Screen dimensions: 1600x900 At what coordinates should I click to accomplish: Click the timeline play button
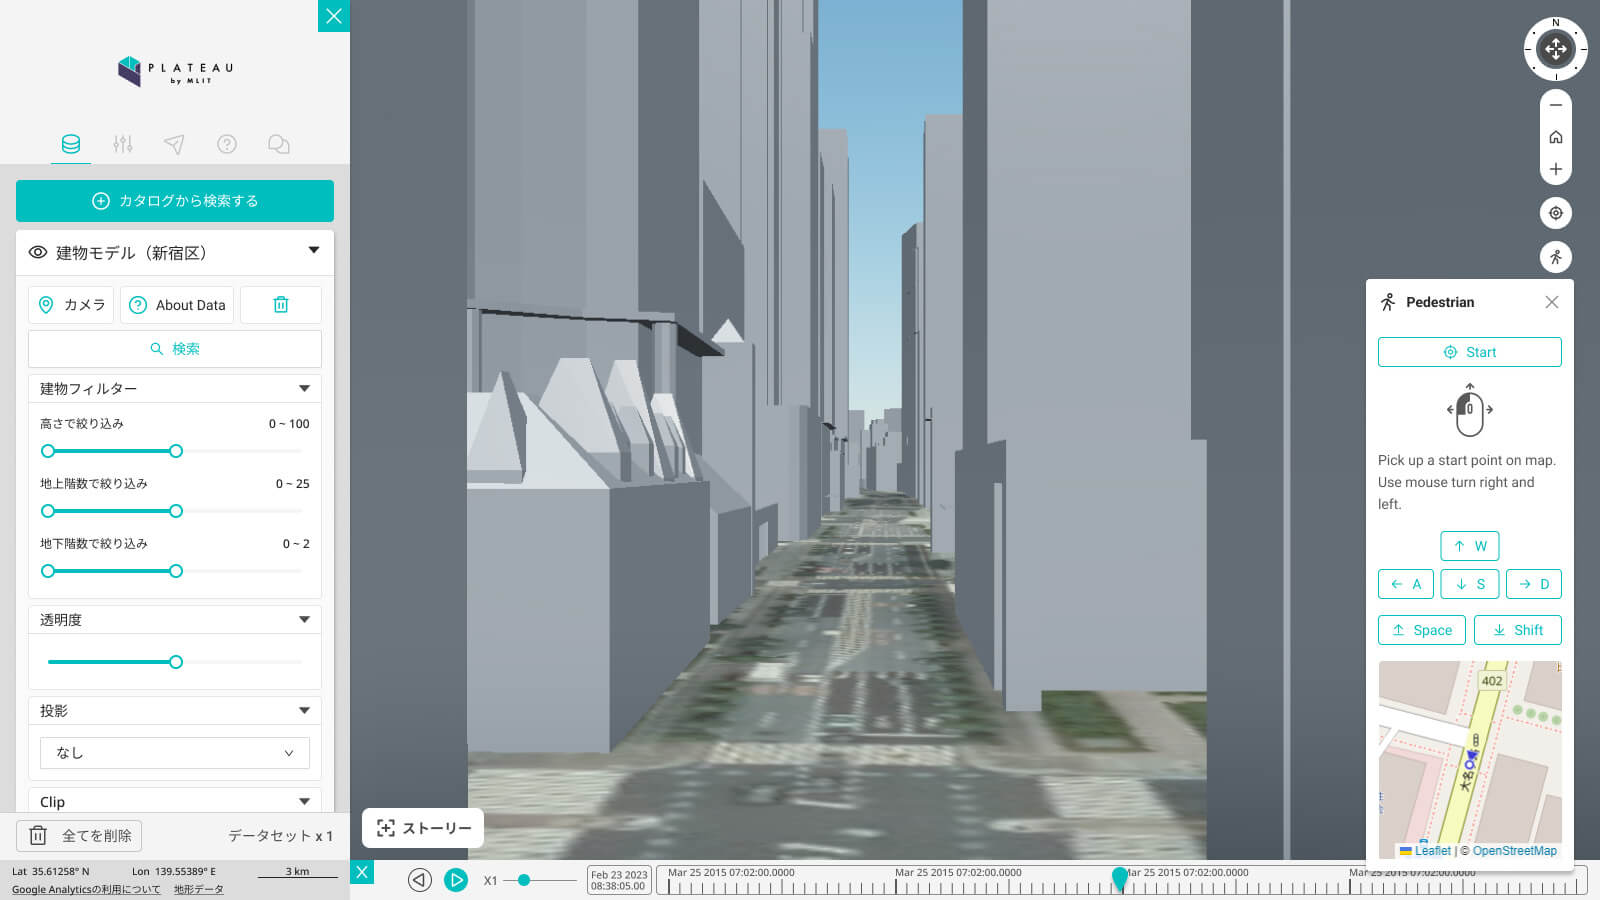pos(456,880)
